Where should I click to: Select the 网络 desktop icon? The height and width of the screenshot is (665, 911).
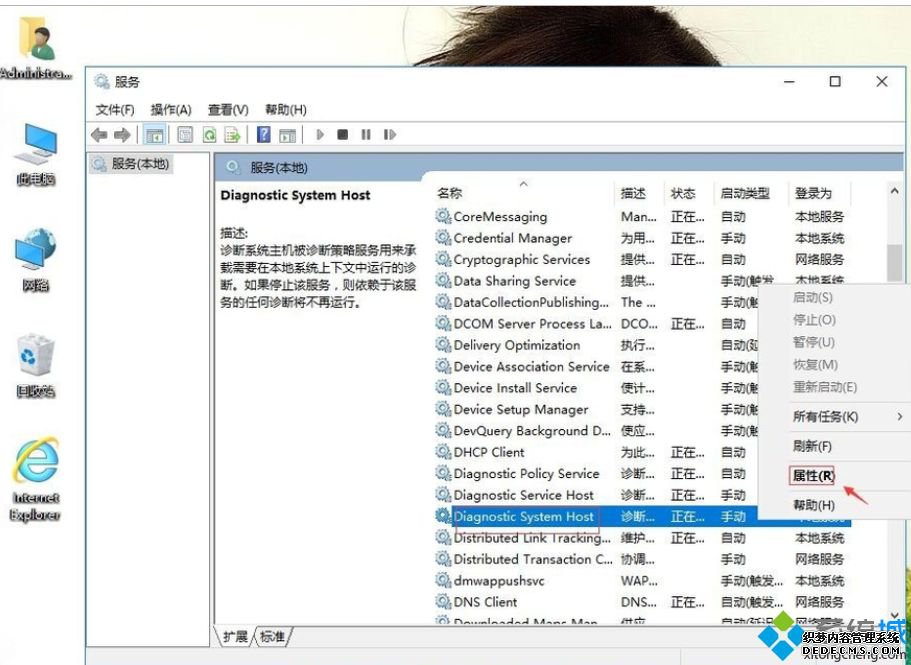tap(36, 259)
